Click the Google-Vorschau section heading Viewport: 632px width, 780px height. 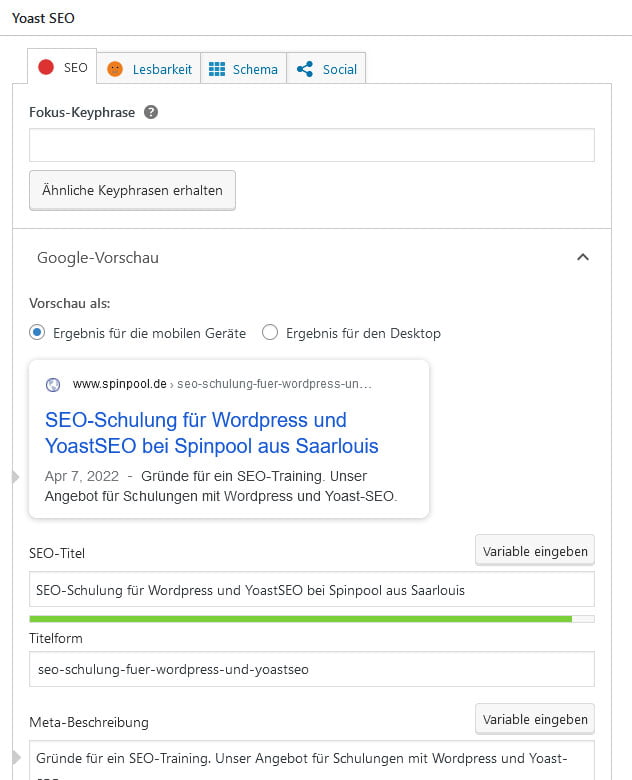98,258
